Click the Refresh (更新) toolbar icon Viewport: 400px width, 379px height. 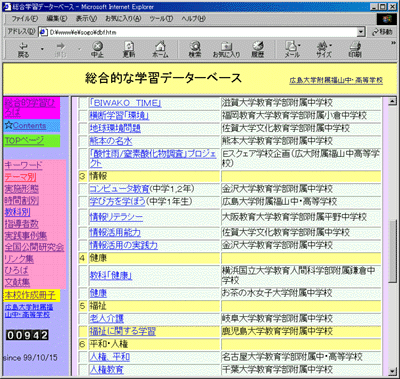pos(129,50)
